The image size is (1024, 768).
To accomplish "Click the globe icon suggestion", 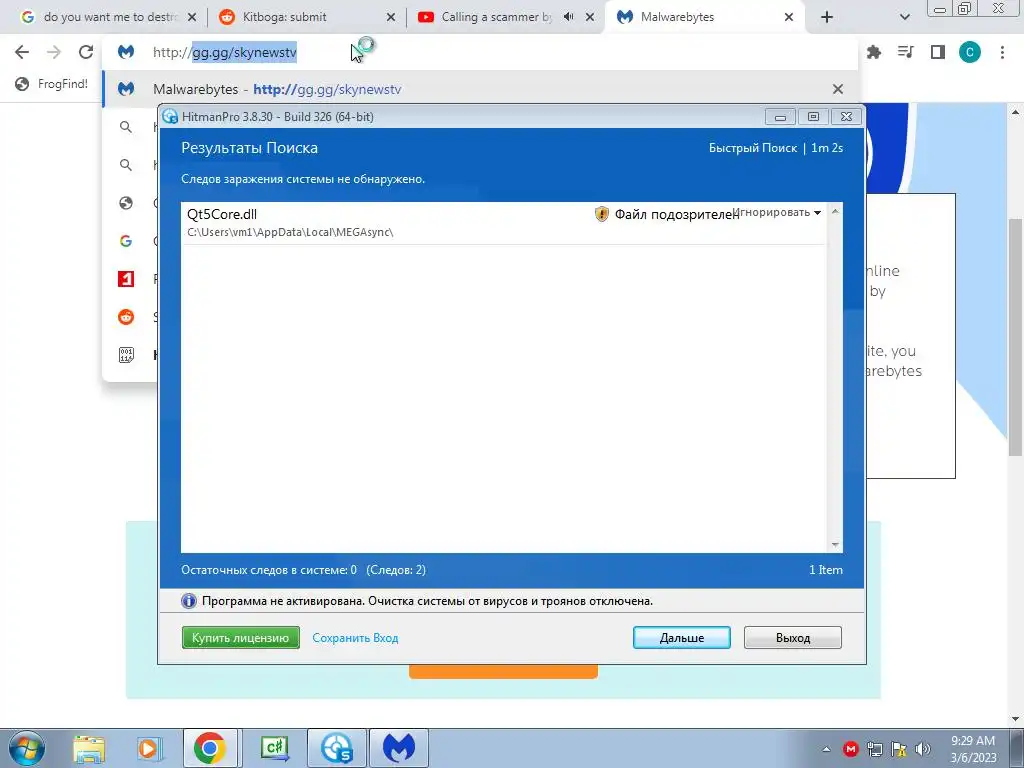I will (126, 203).
